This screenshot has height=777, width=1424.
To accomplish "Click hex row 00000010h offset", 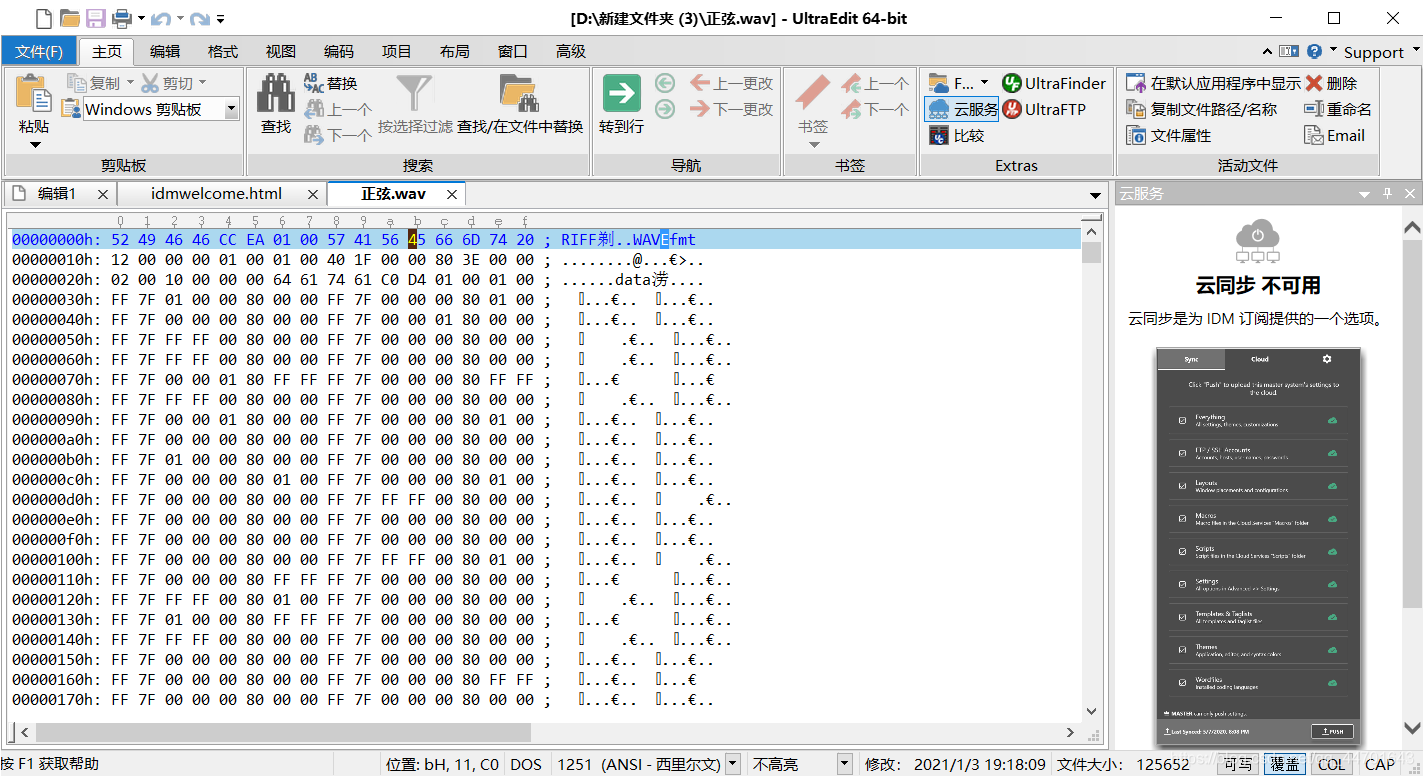I will point(54,260).
